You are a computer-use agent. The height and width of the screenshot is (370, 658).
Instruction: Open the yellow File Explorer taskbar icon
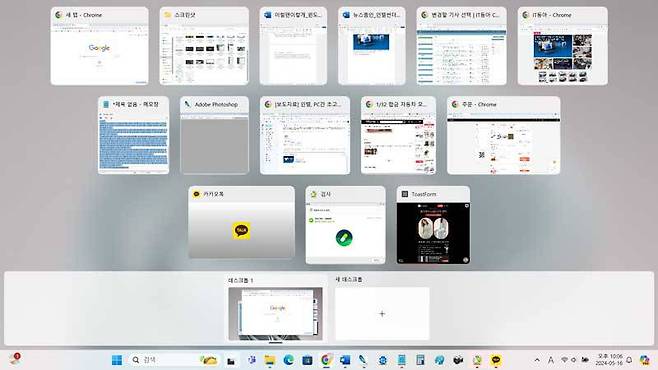pos(269,360)
